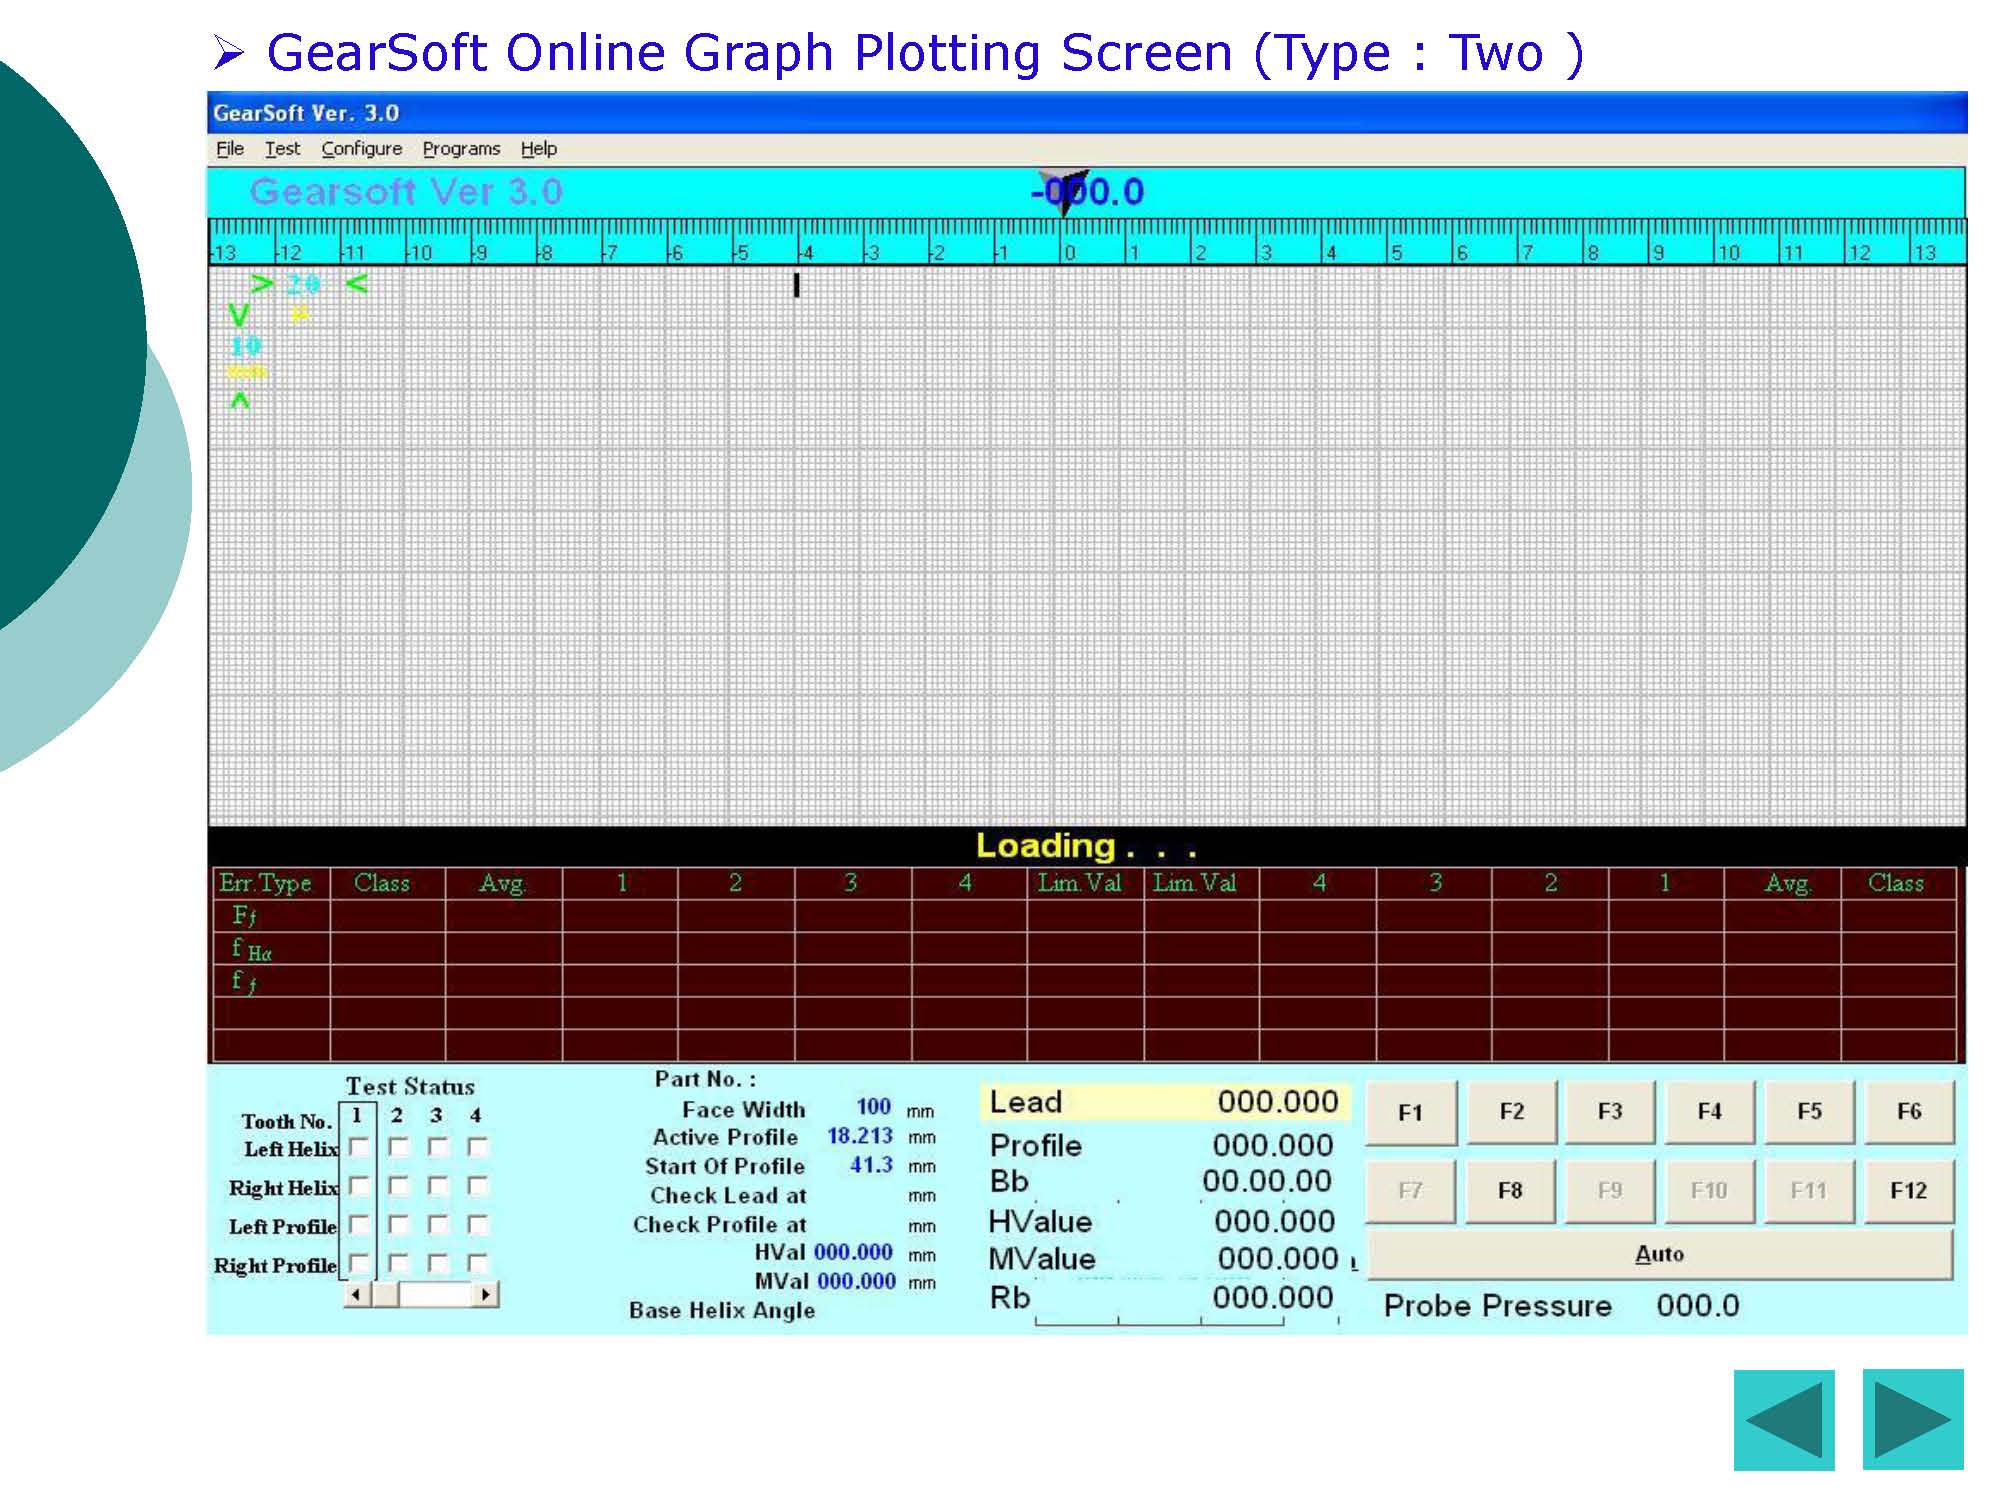This screenshot has height=1501, width=2001.
Task: Click Test Status scrollbar left arrow
Action: point(356,1295)
